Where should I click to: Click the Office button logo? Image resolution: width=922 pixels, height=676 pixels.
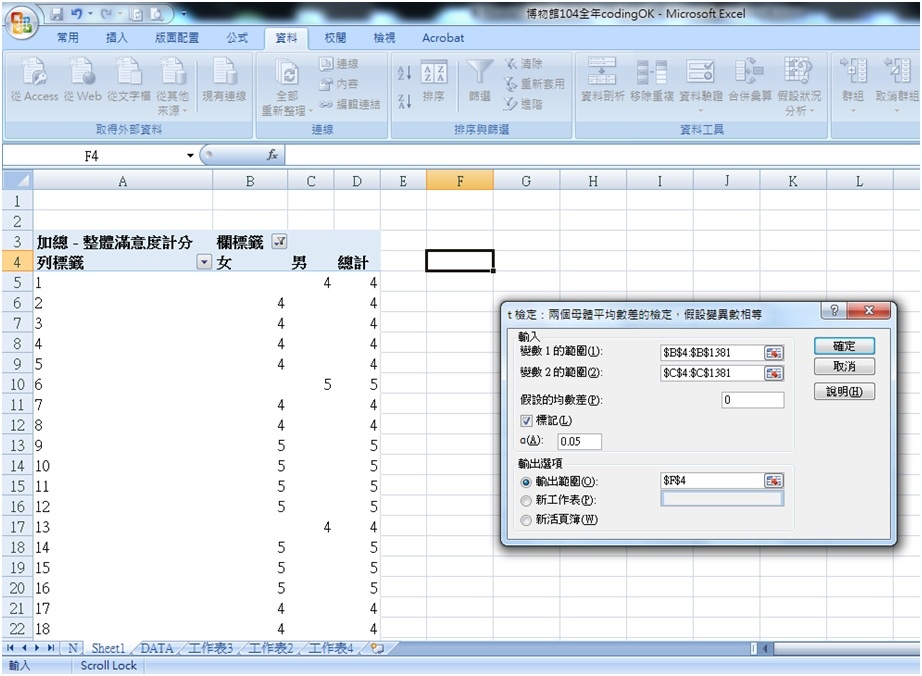[21, 22]
